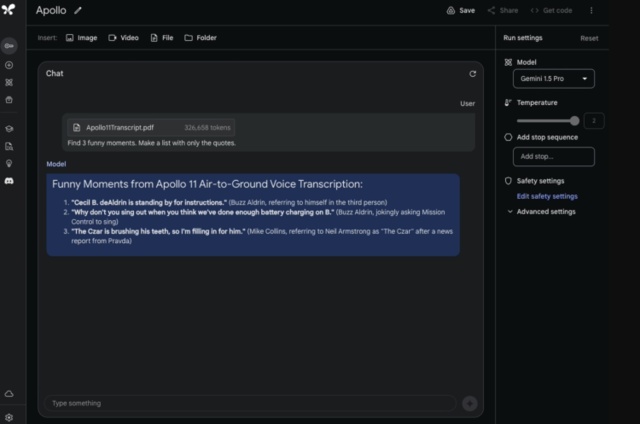Save the Apollo prompt
640x424 pixels.
click(460, 10)
